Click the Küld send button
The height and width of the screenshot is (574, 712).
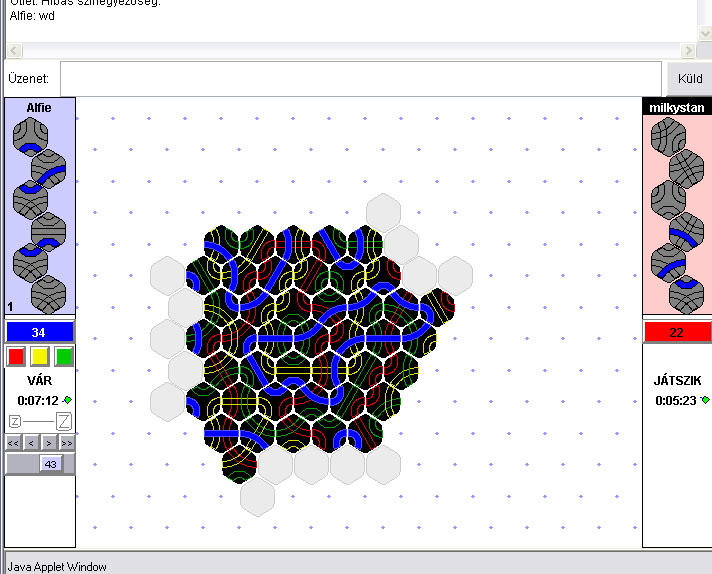click(689, 78)
